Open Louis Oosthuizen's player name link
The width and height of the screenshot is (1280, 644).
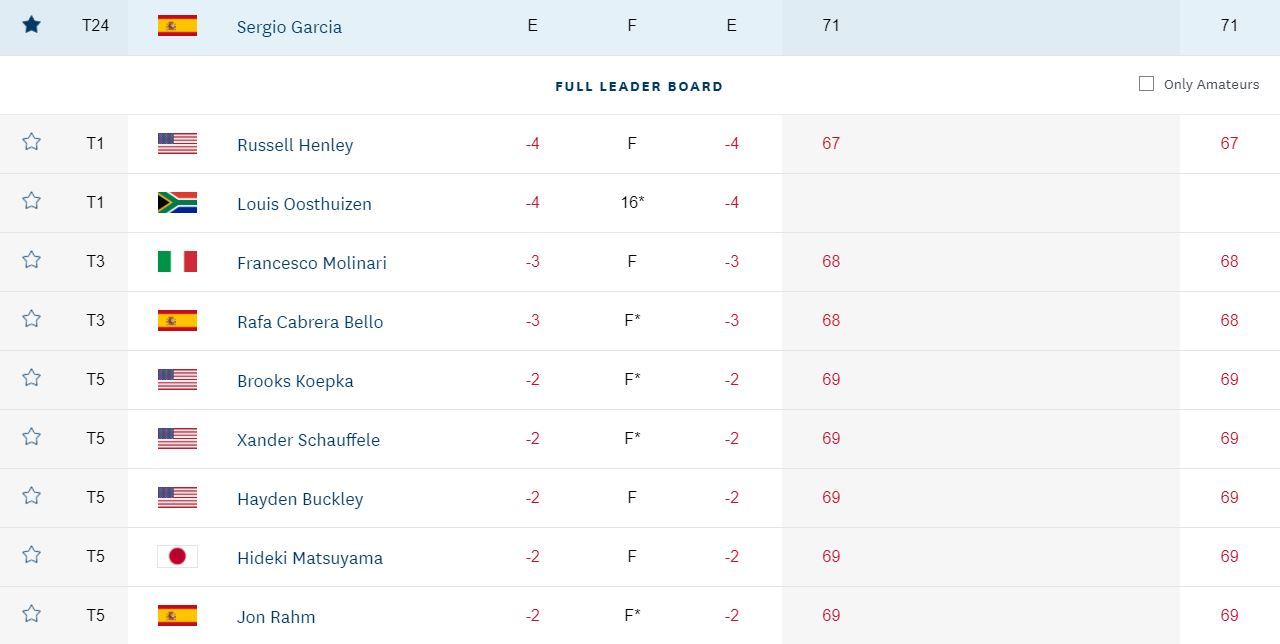coord(304,204)
